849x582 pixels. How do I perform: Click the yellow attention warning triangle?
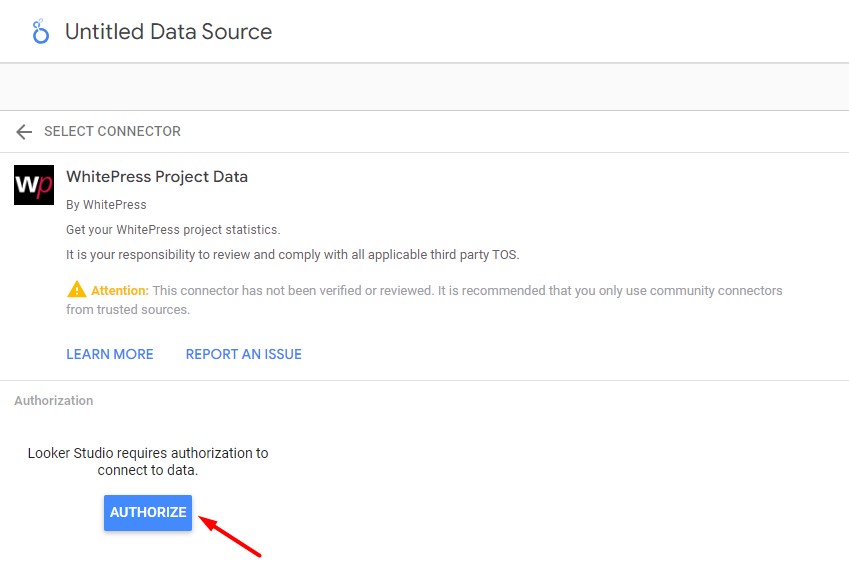(76, 290)
